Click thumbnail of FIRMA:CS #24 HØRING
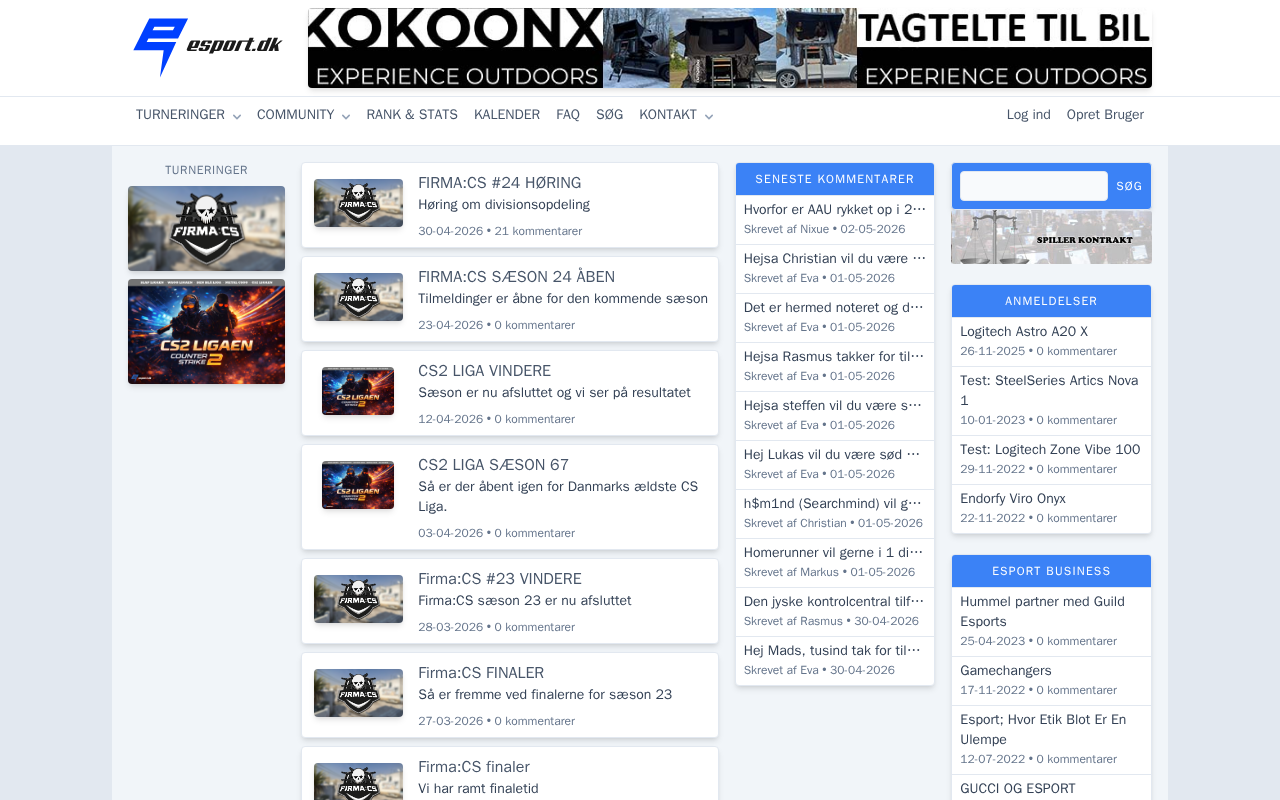The image size is (1280, 800). click(x=358, y=203)
